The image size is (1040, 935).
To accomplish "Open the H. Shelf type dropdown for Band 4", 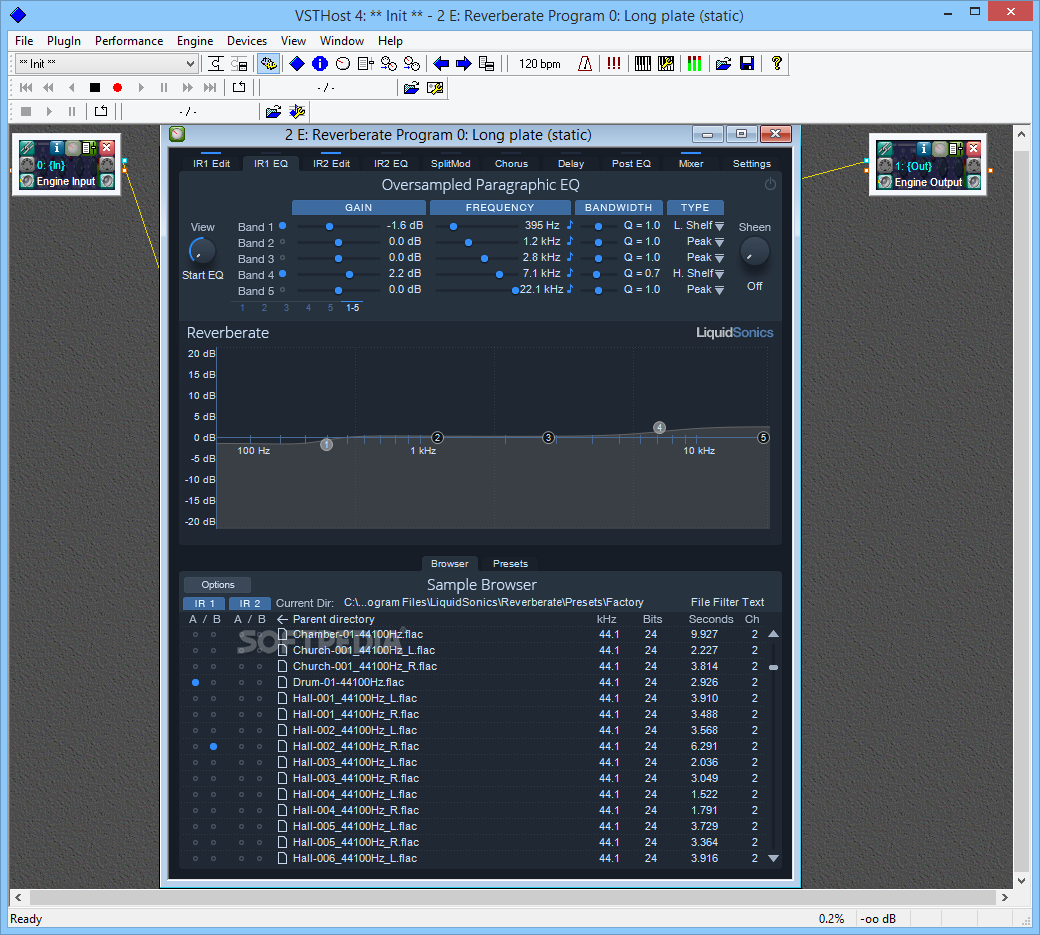I will pyautogui.click(x=720, y=275).
